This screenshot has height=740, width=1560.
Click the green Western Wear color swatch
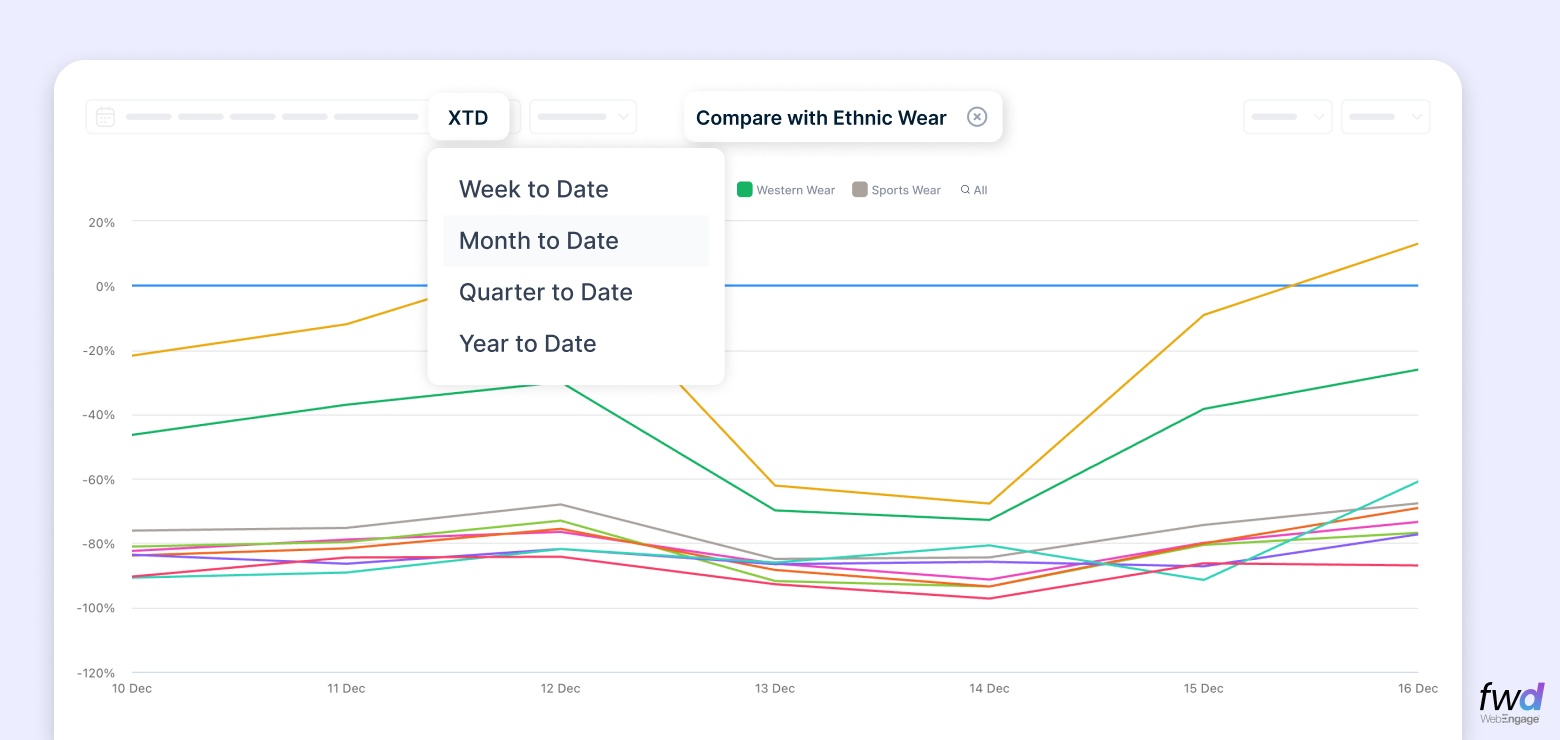click(x=744, y=189)
